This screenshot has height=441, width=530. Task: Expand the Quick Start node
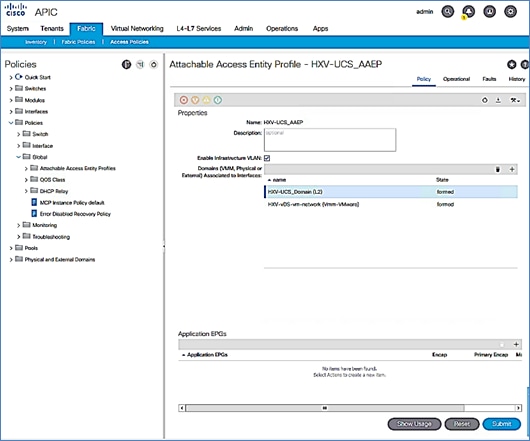[11, 77]
